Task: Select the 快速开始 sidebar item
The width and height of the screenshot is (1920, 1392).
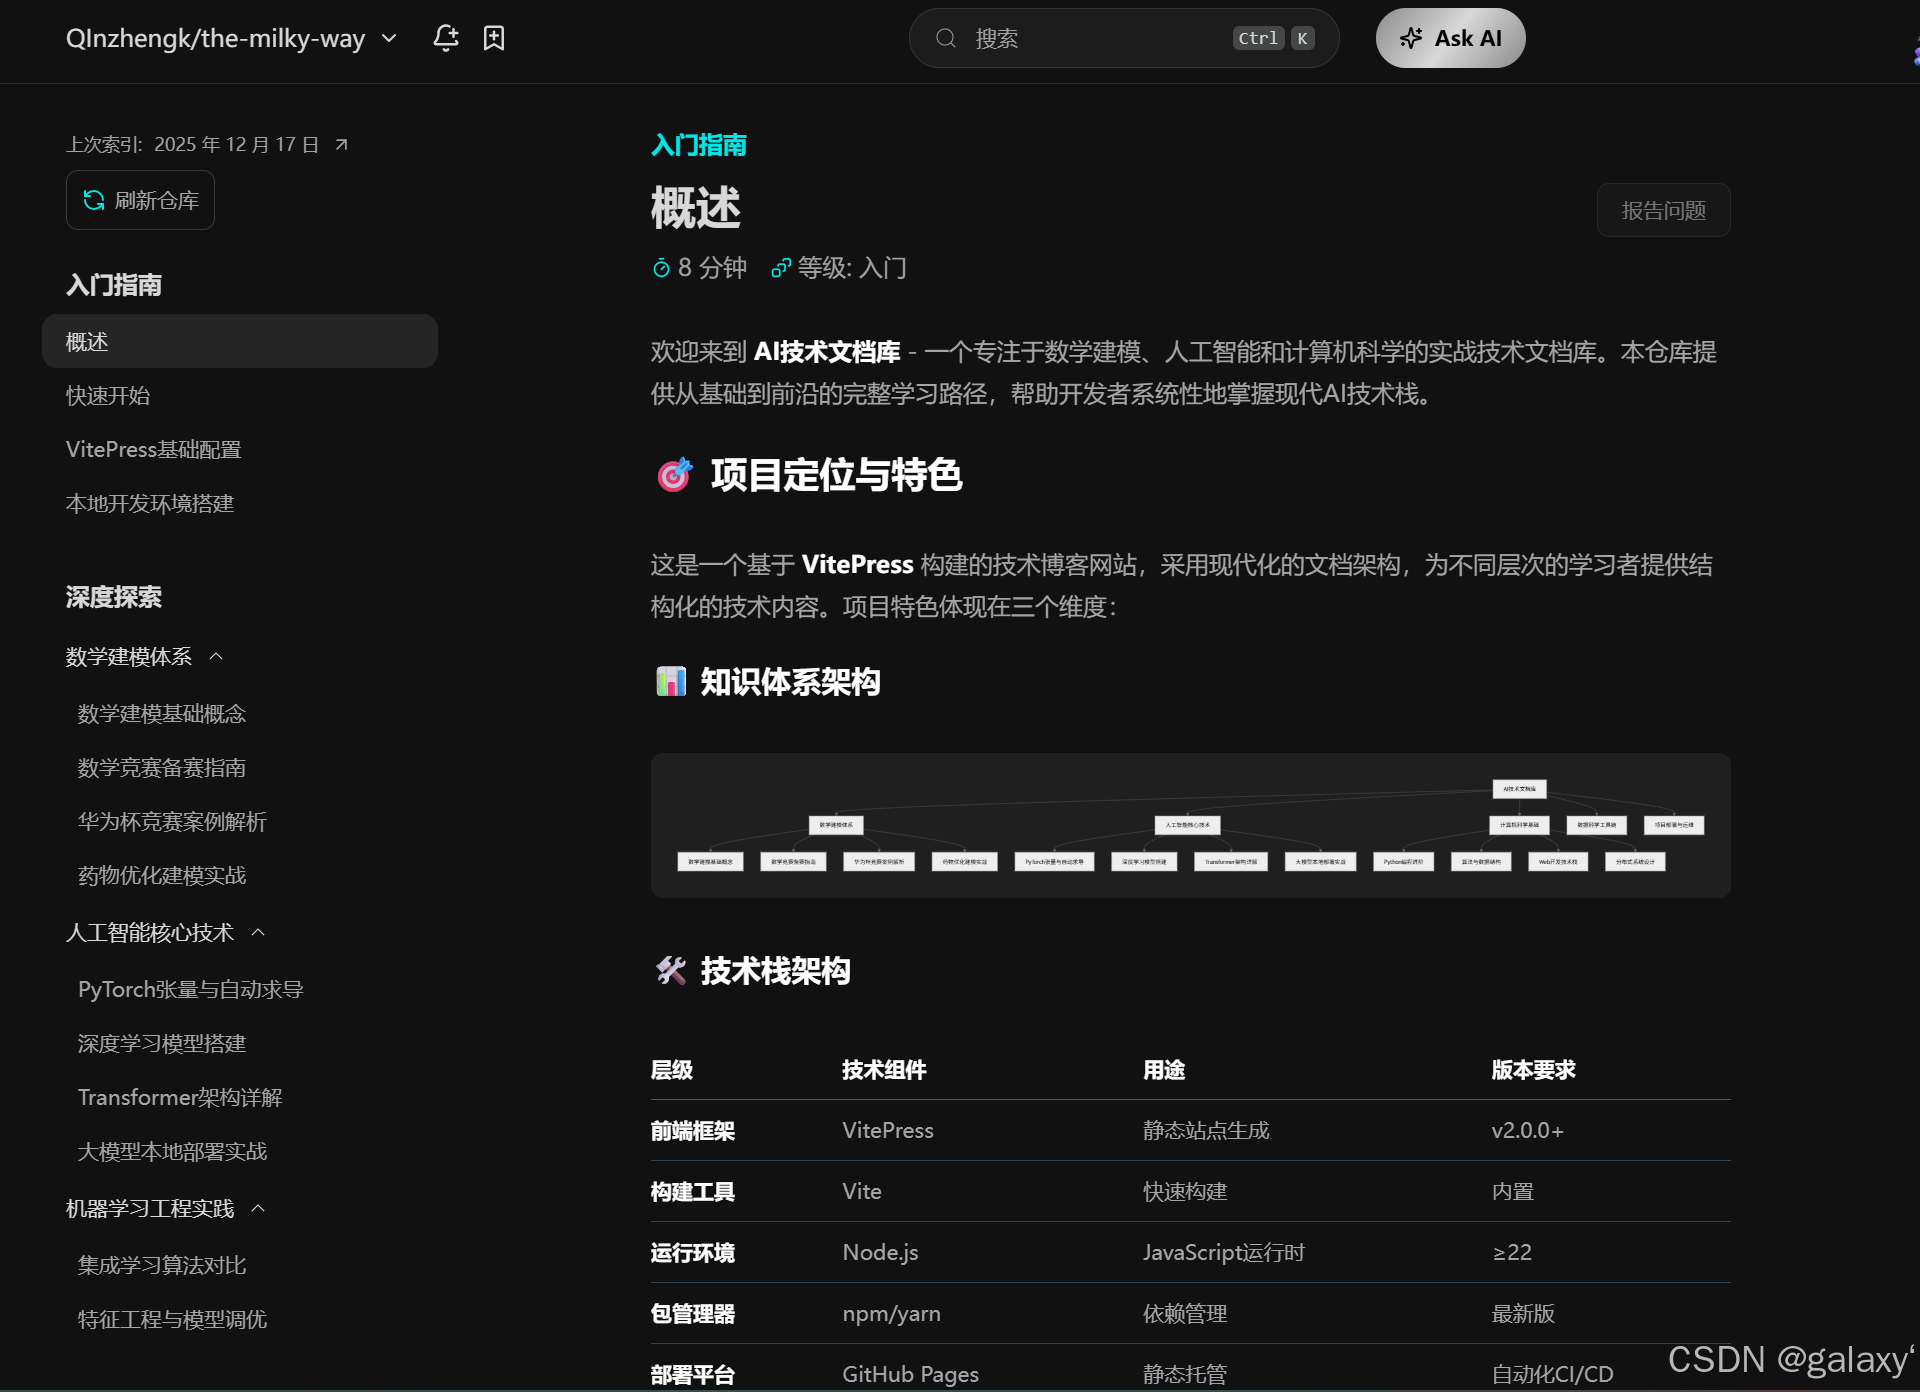Action: click(x=108, y=396)
